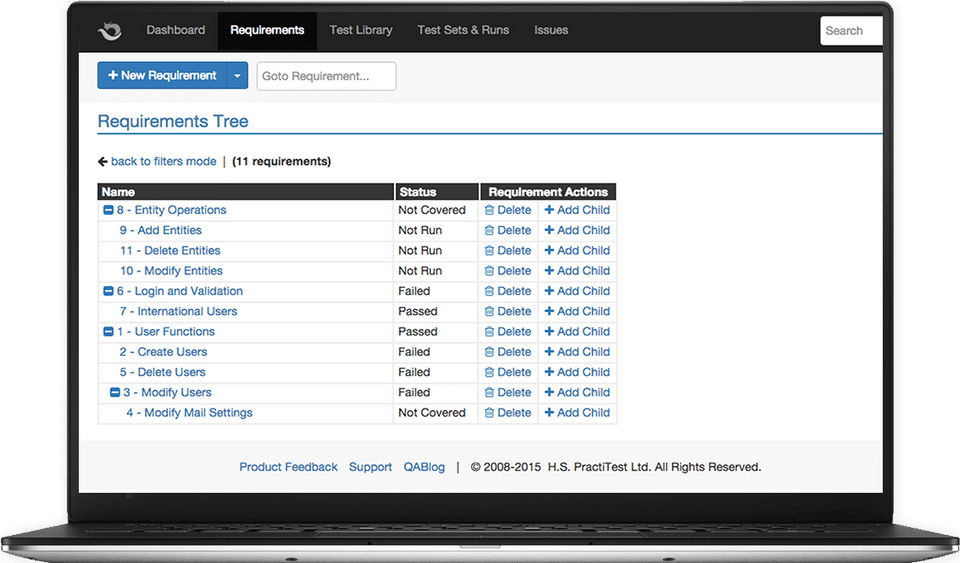Open requirement 11 - Delete Entities
This screenshot has height=563, width=960.
click(170, 250)
